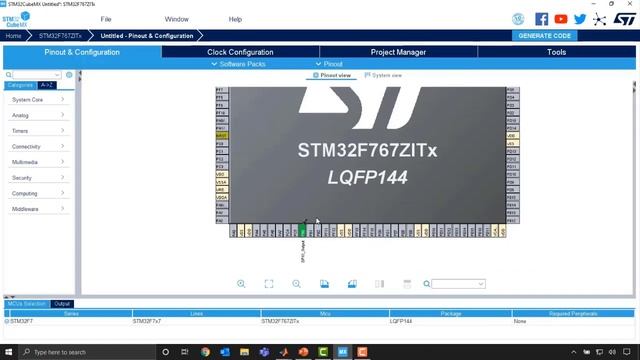Click the Untitled - Pinout & Configuration breadcrumb
640x360 pixels.
coord(147,36)
